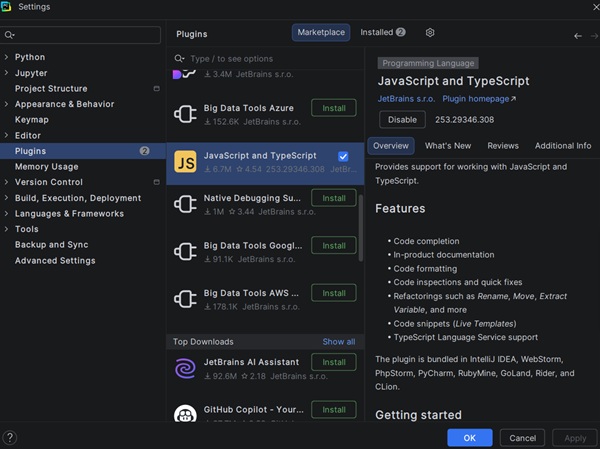Click the JetBrains AI Assistant plugin icon
Image resolution: width=600 pixels, height=449 pixels.
click(184, 367)
